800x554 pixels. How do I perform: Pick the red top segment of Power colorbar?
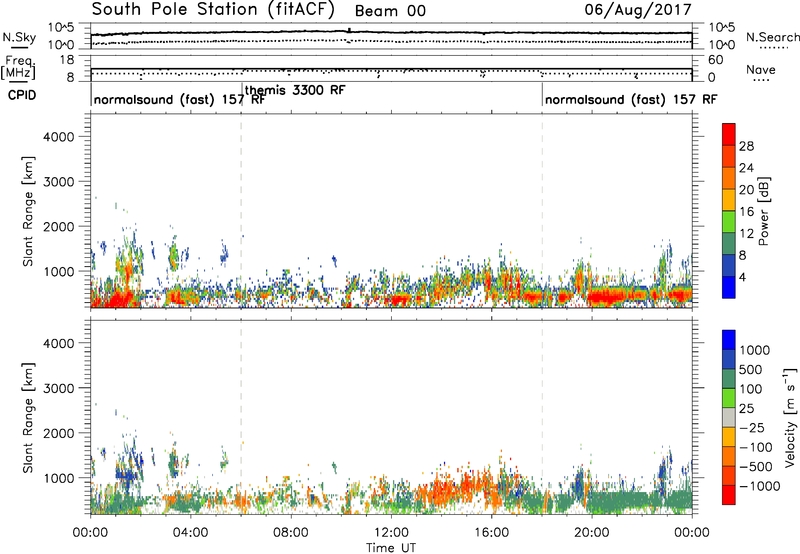click(729, 134)
